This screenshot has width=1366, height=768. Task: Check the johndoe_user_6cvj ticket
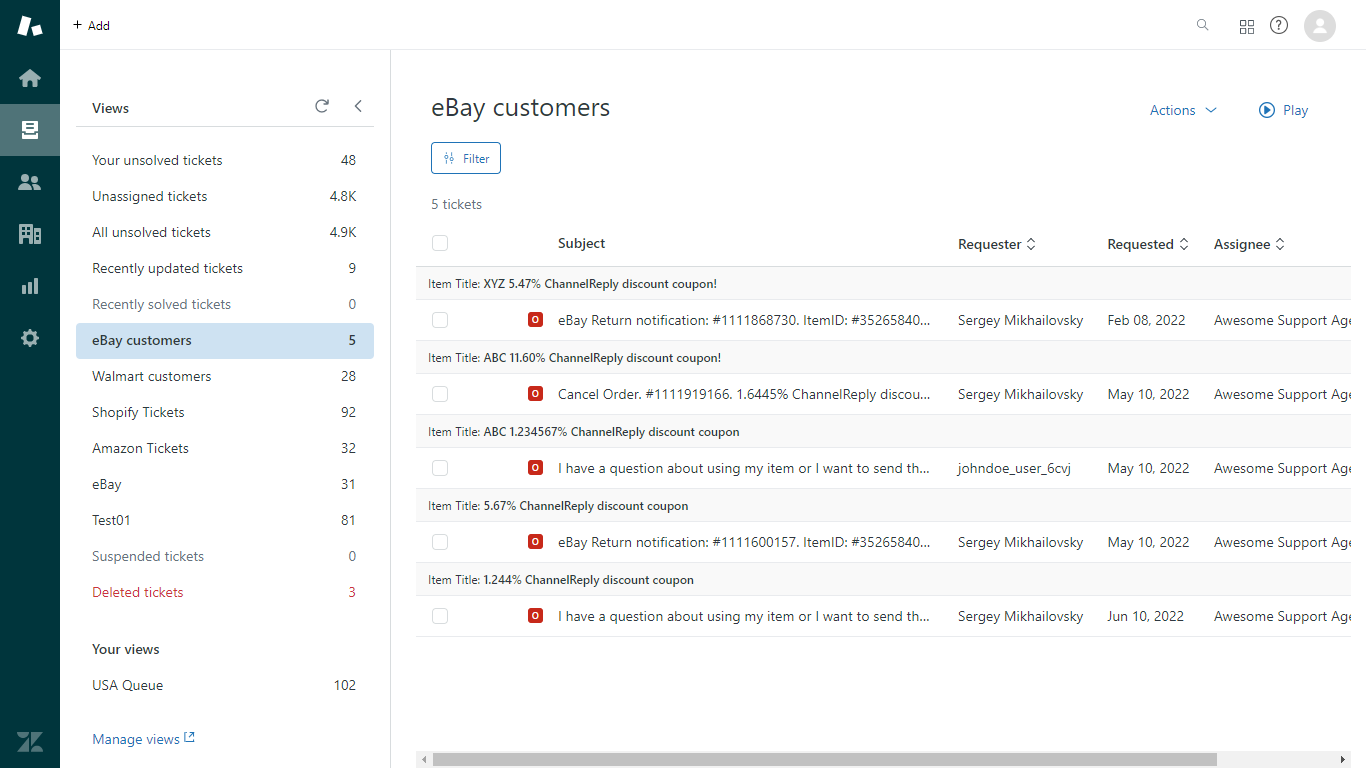click(x=440, y=468)
